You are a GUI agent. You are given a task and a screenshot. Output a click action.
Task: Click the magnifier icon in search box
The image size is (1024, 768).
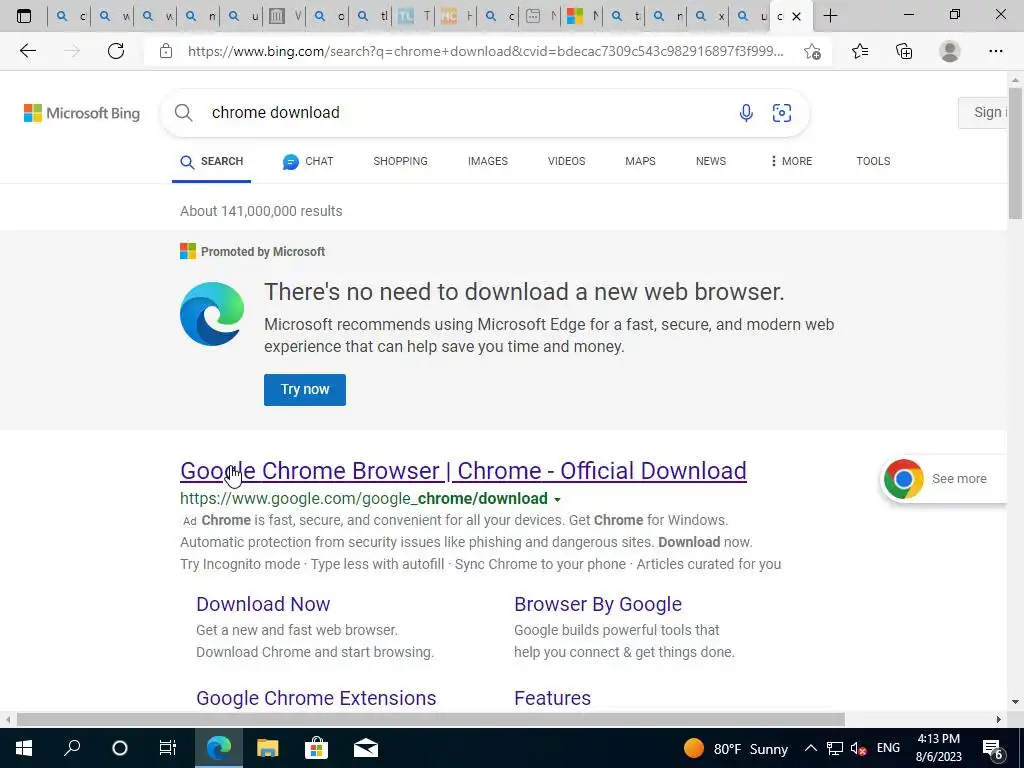(x=184, y=113)
